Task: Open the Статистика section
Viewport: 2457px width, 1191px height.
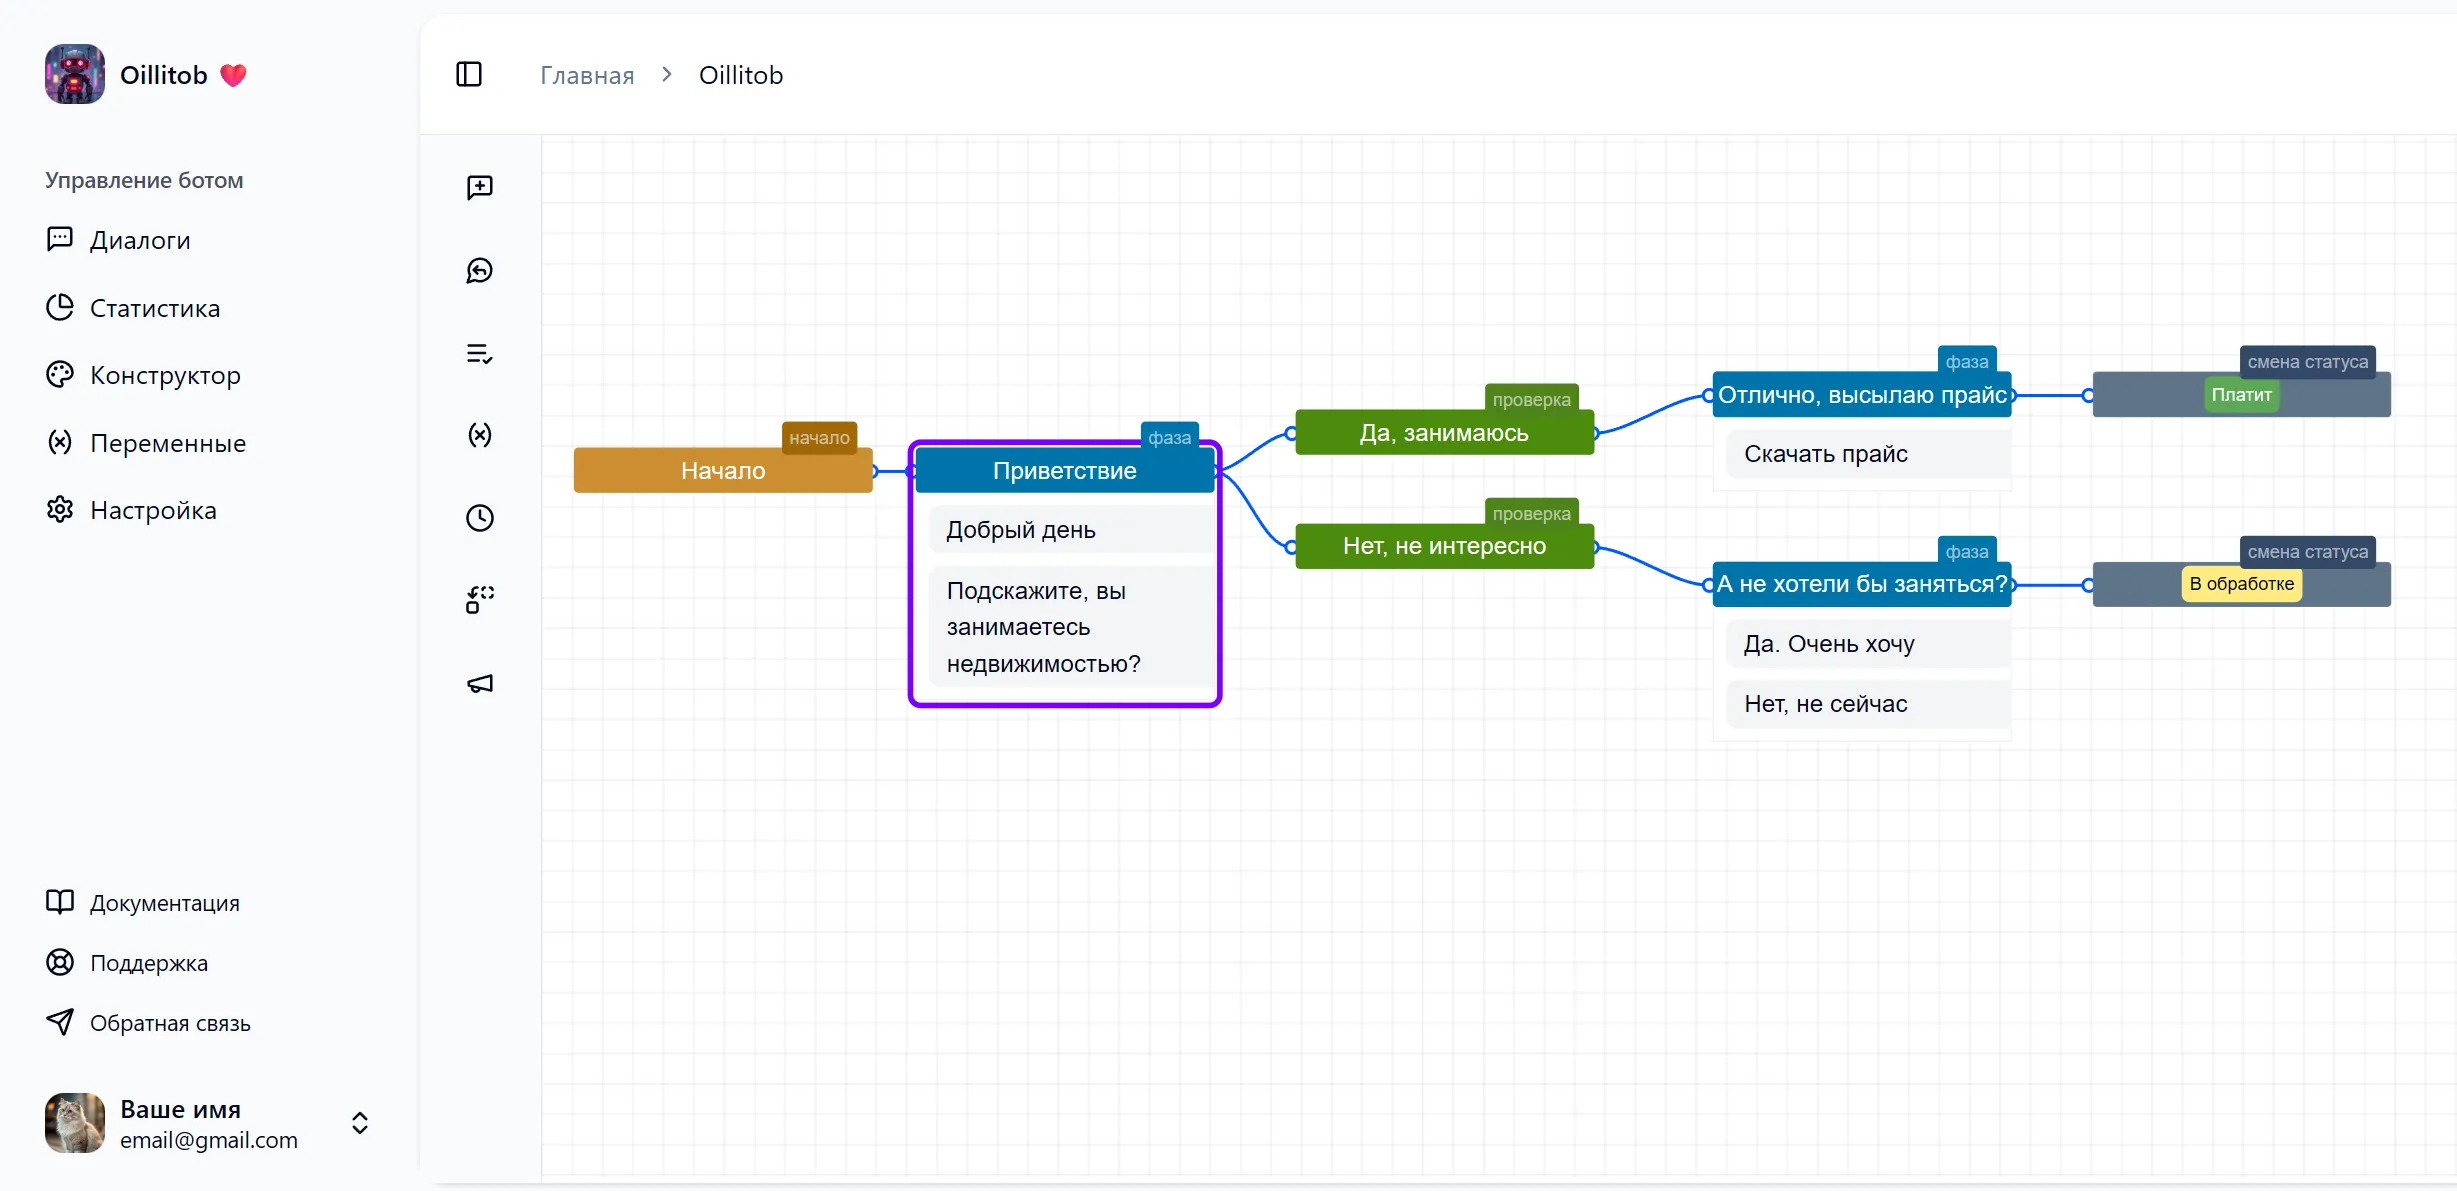Action: click(154, 308)
